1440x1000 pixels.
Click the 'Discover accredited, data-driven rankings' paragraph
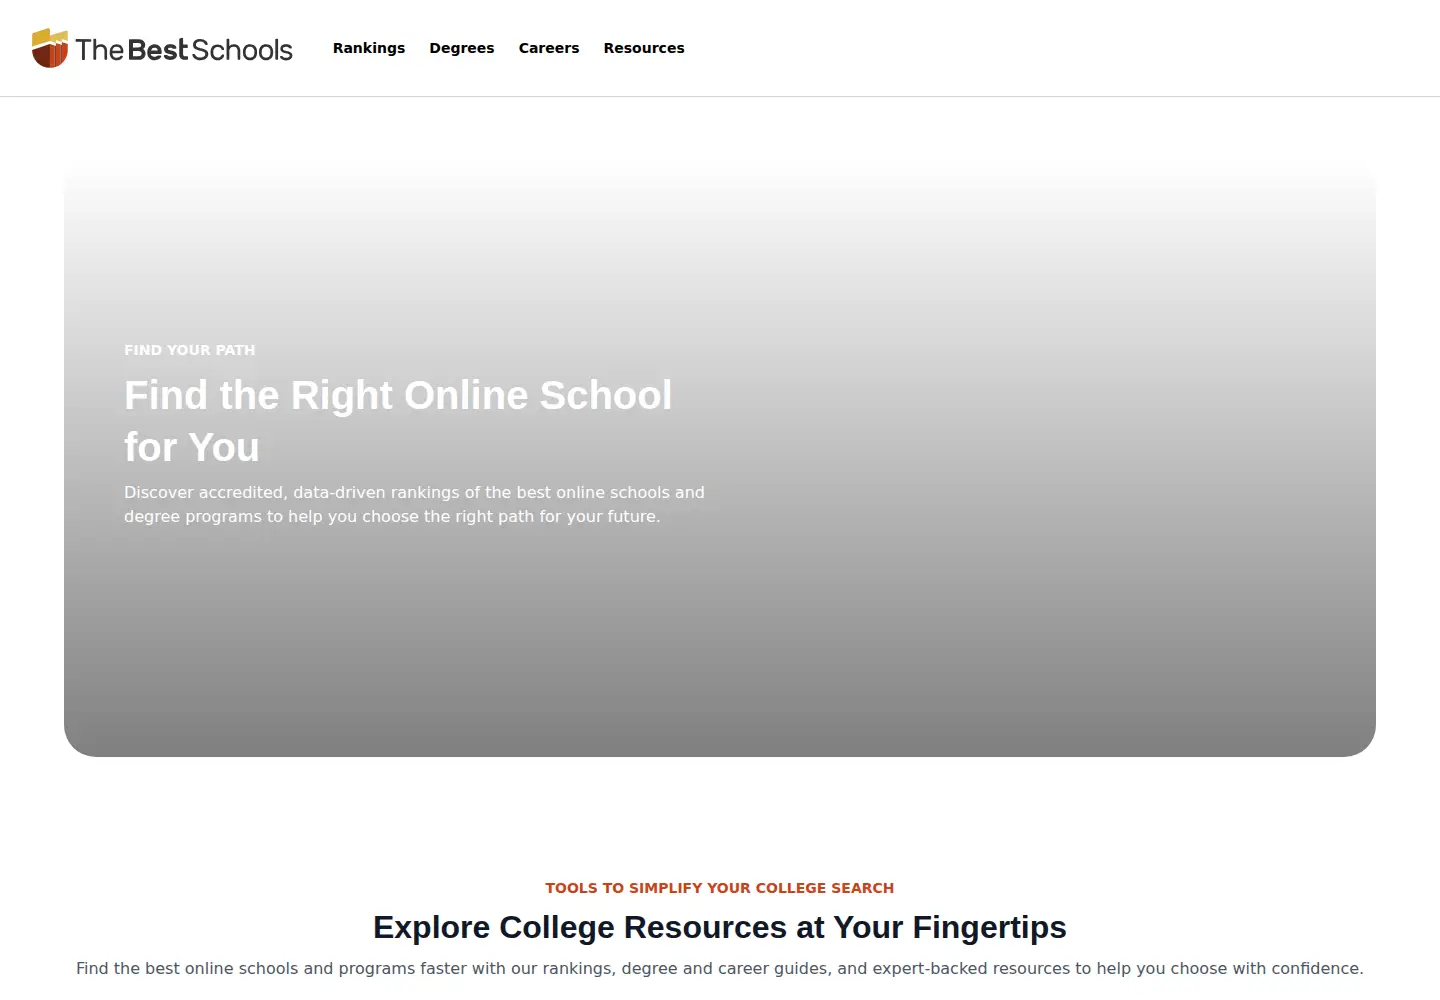click(414, 504)
